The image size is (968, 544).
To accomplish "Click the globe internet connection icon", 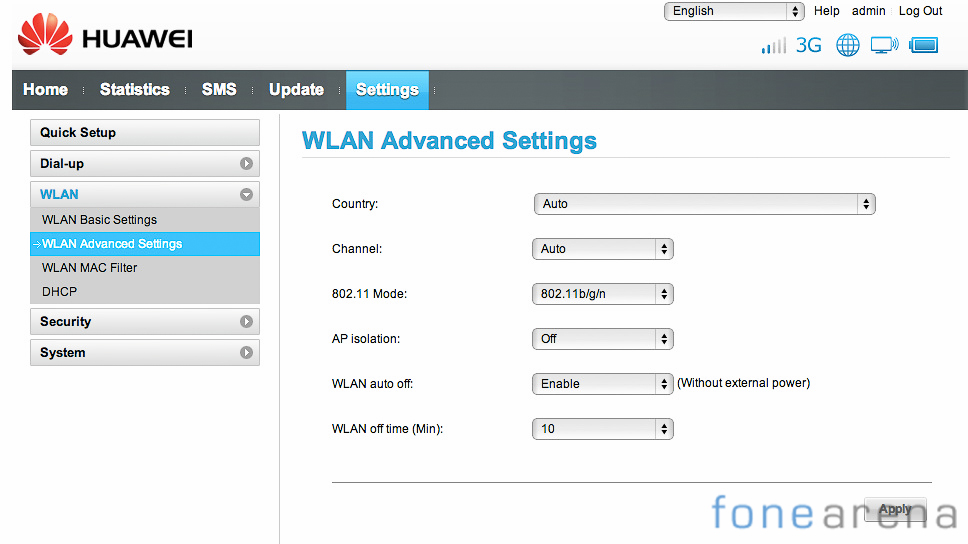I will (848, 45).
